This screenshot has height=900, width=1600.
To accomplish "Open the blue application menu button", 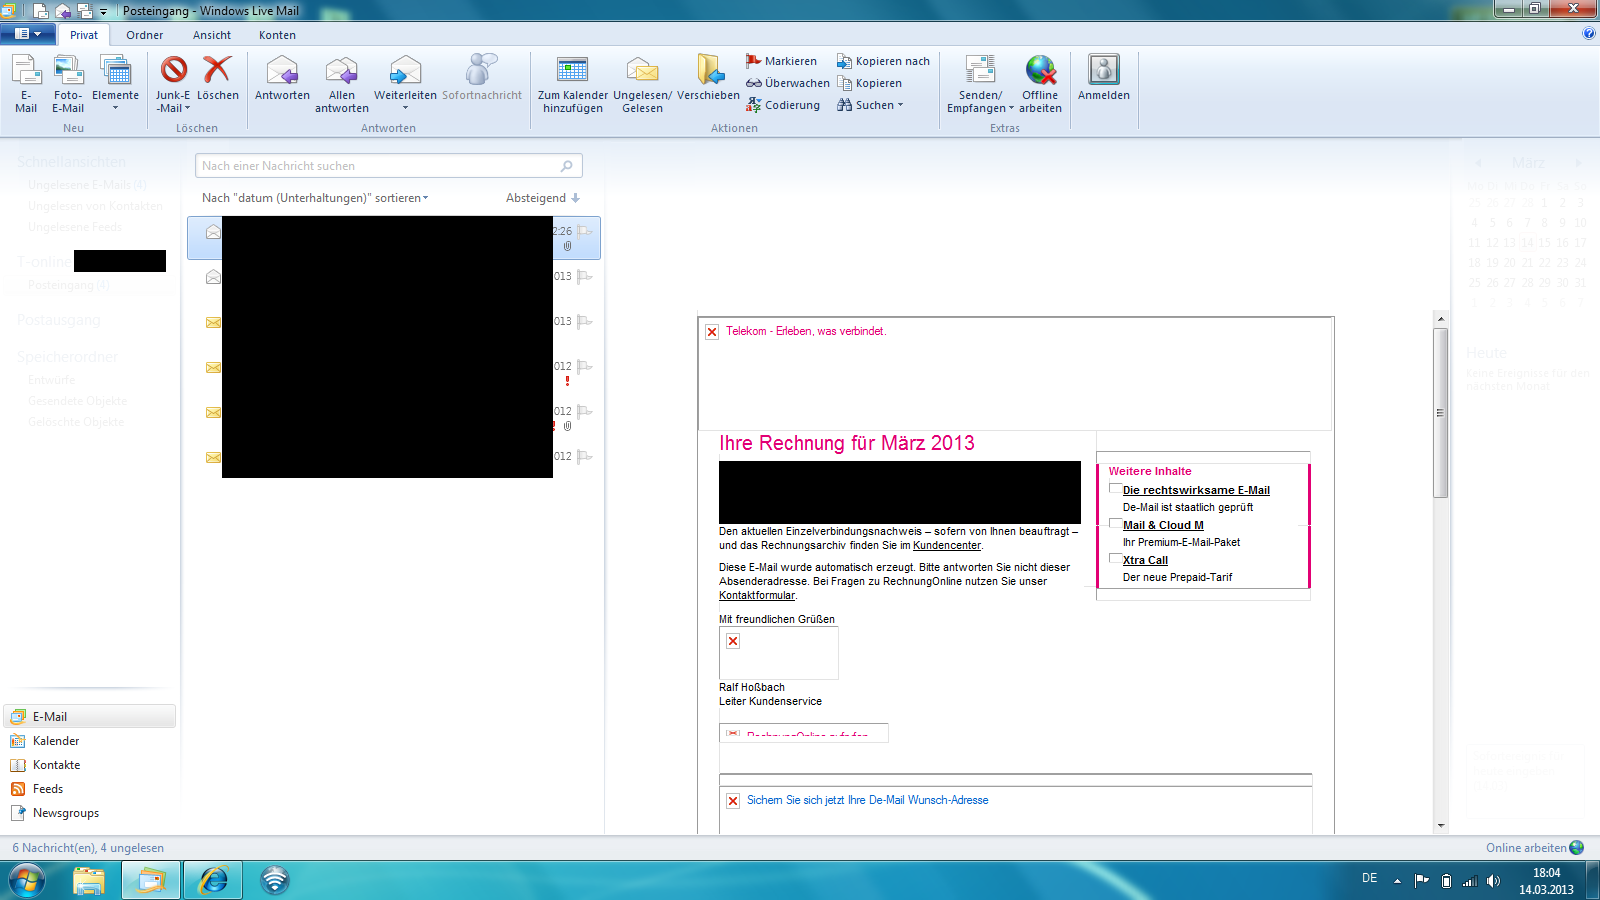I will [x=27, y=34].
